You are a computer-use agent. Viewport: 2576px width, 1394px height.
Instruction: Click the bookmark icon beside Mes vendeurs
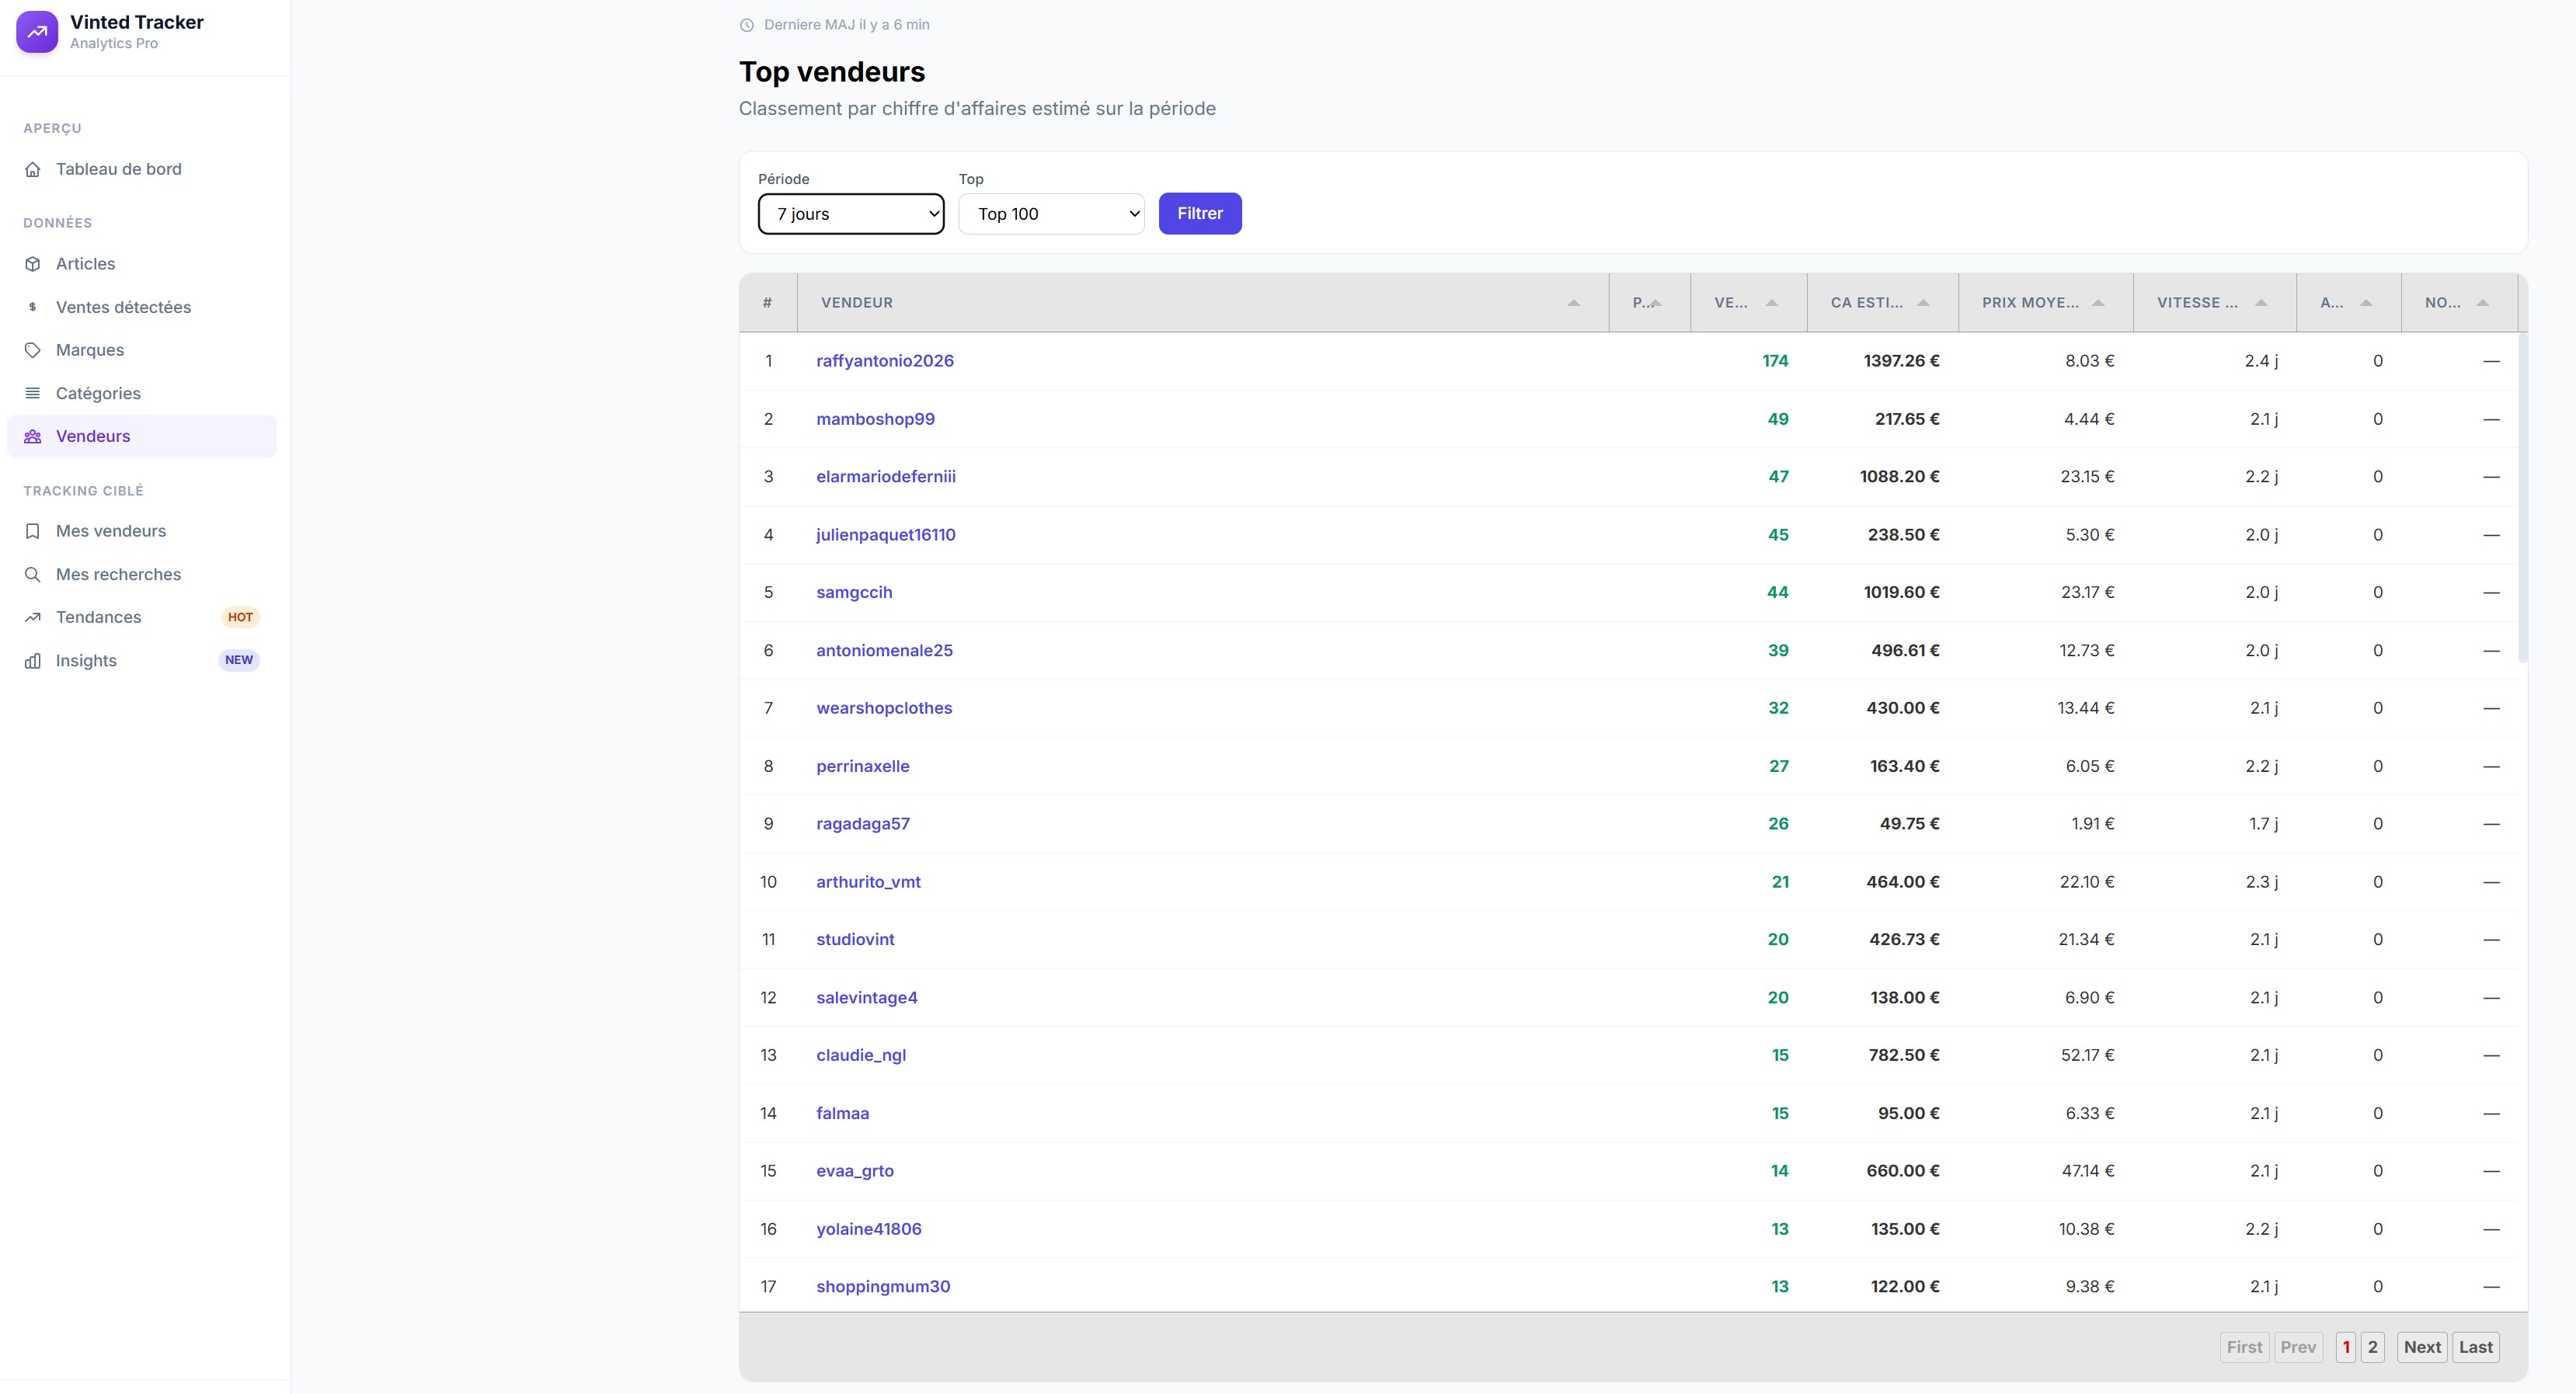pos(33,531)
